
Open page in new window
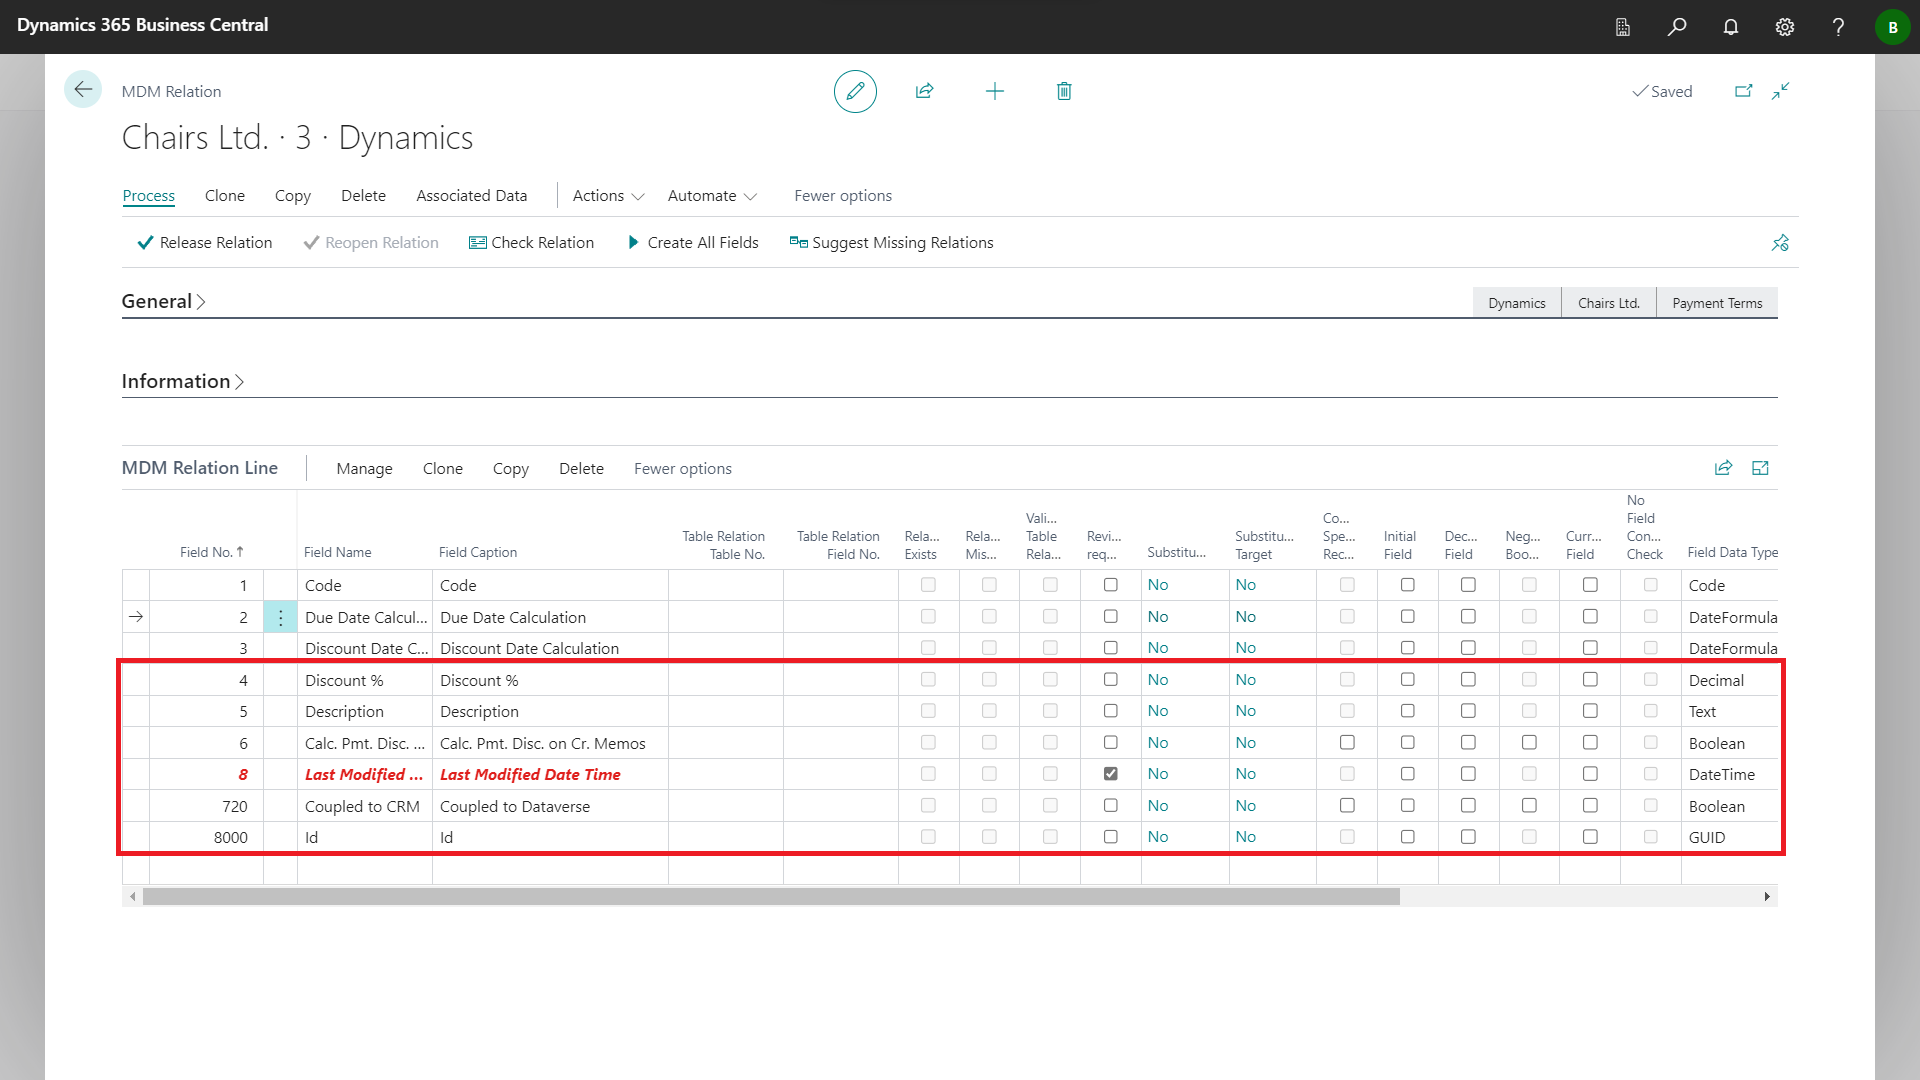pos(1743,91)
